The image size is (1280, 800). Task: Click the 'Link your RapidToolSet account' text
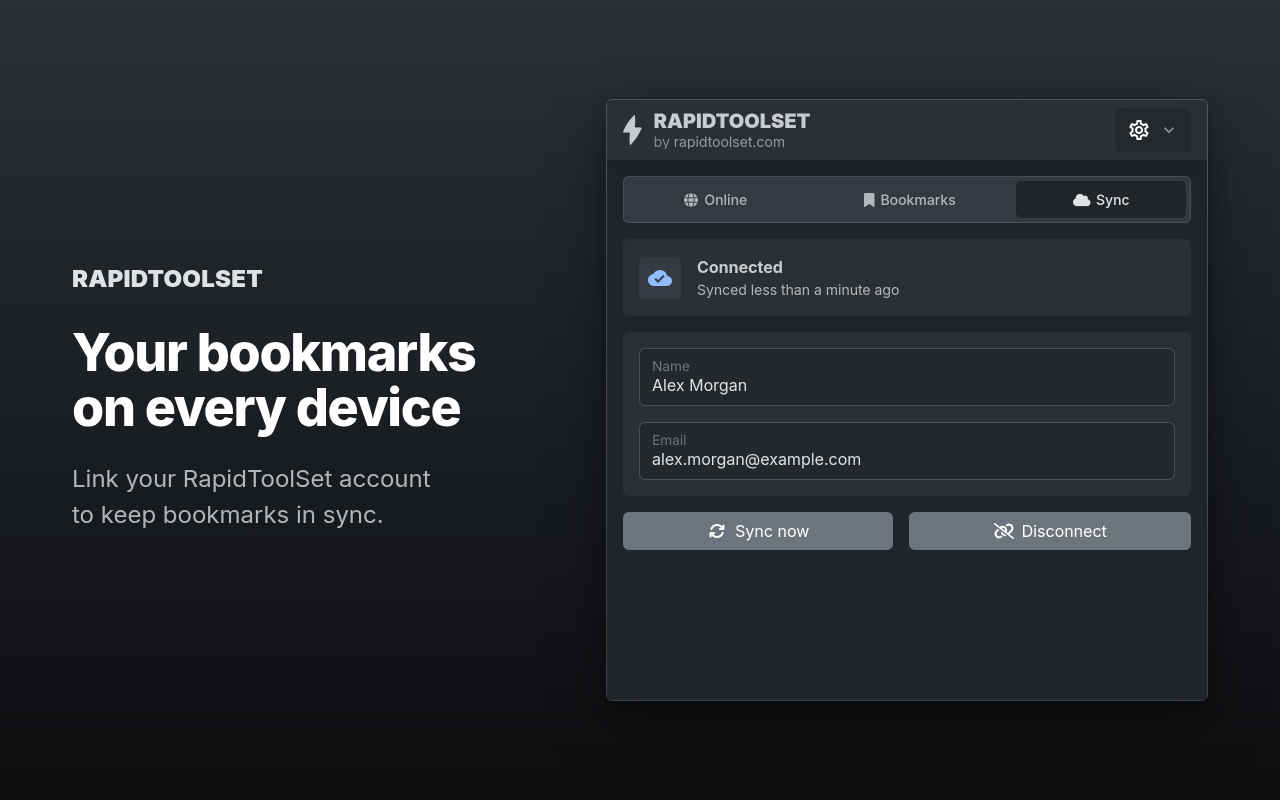[x=251, y=479]
